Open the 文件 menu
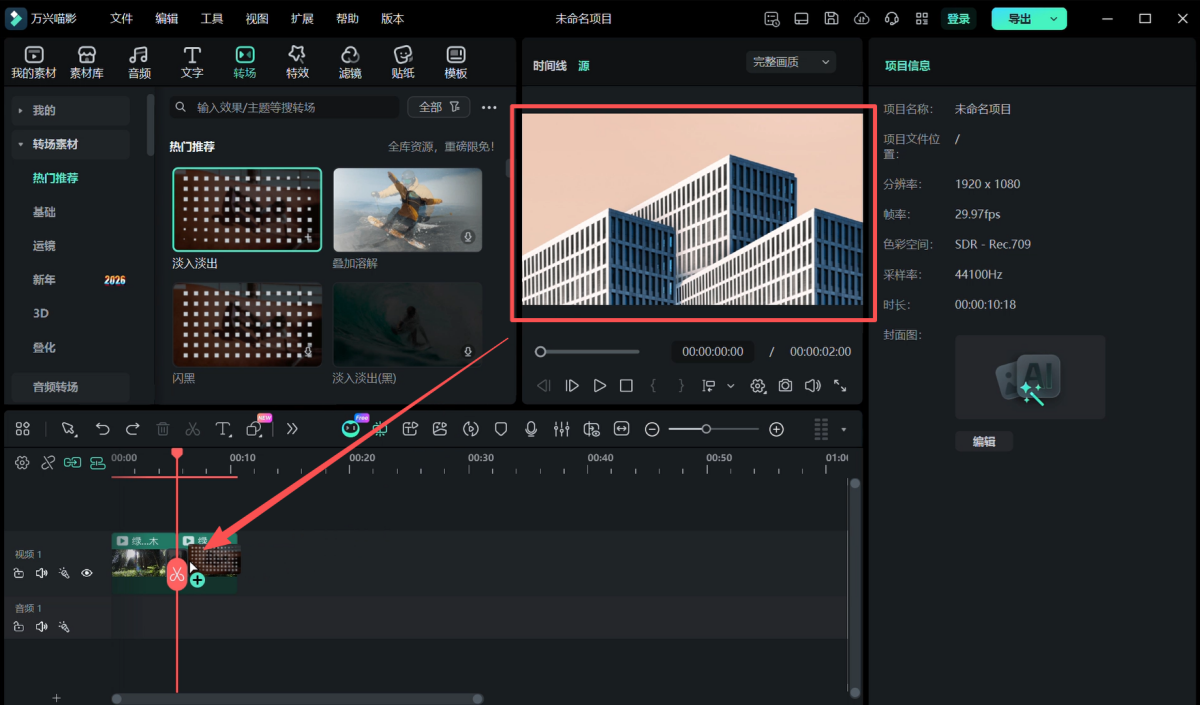Viewport: 1200px width, 705px height. (121, 19)
